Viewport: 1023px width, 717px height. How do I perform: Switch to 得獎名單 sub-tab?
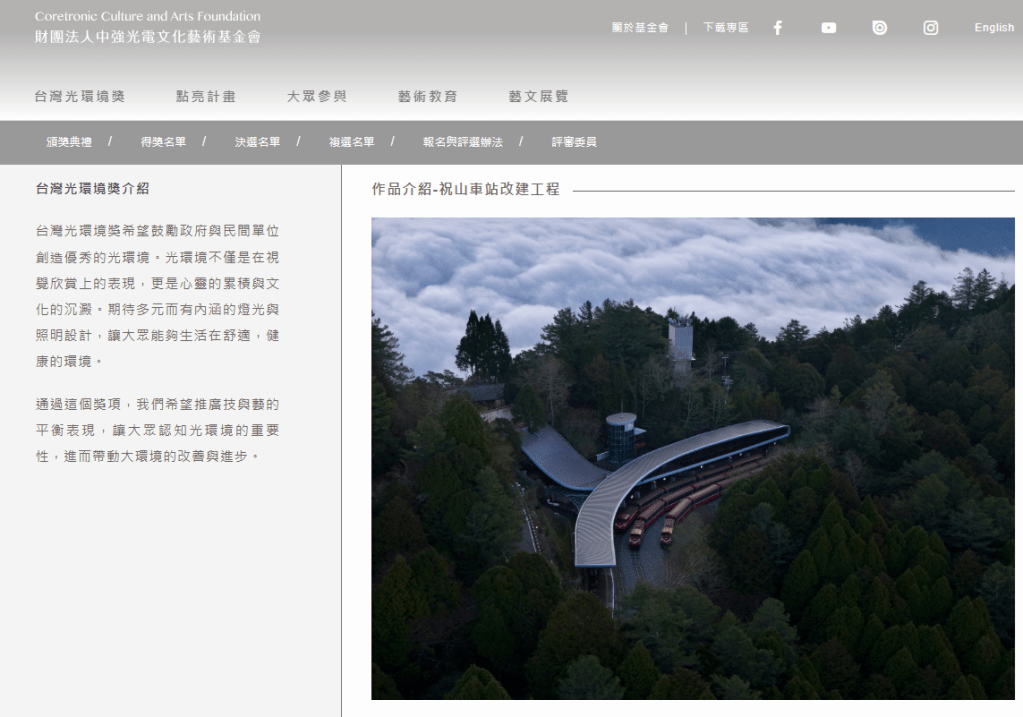tap(163, 142)
